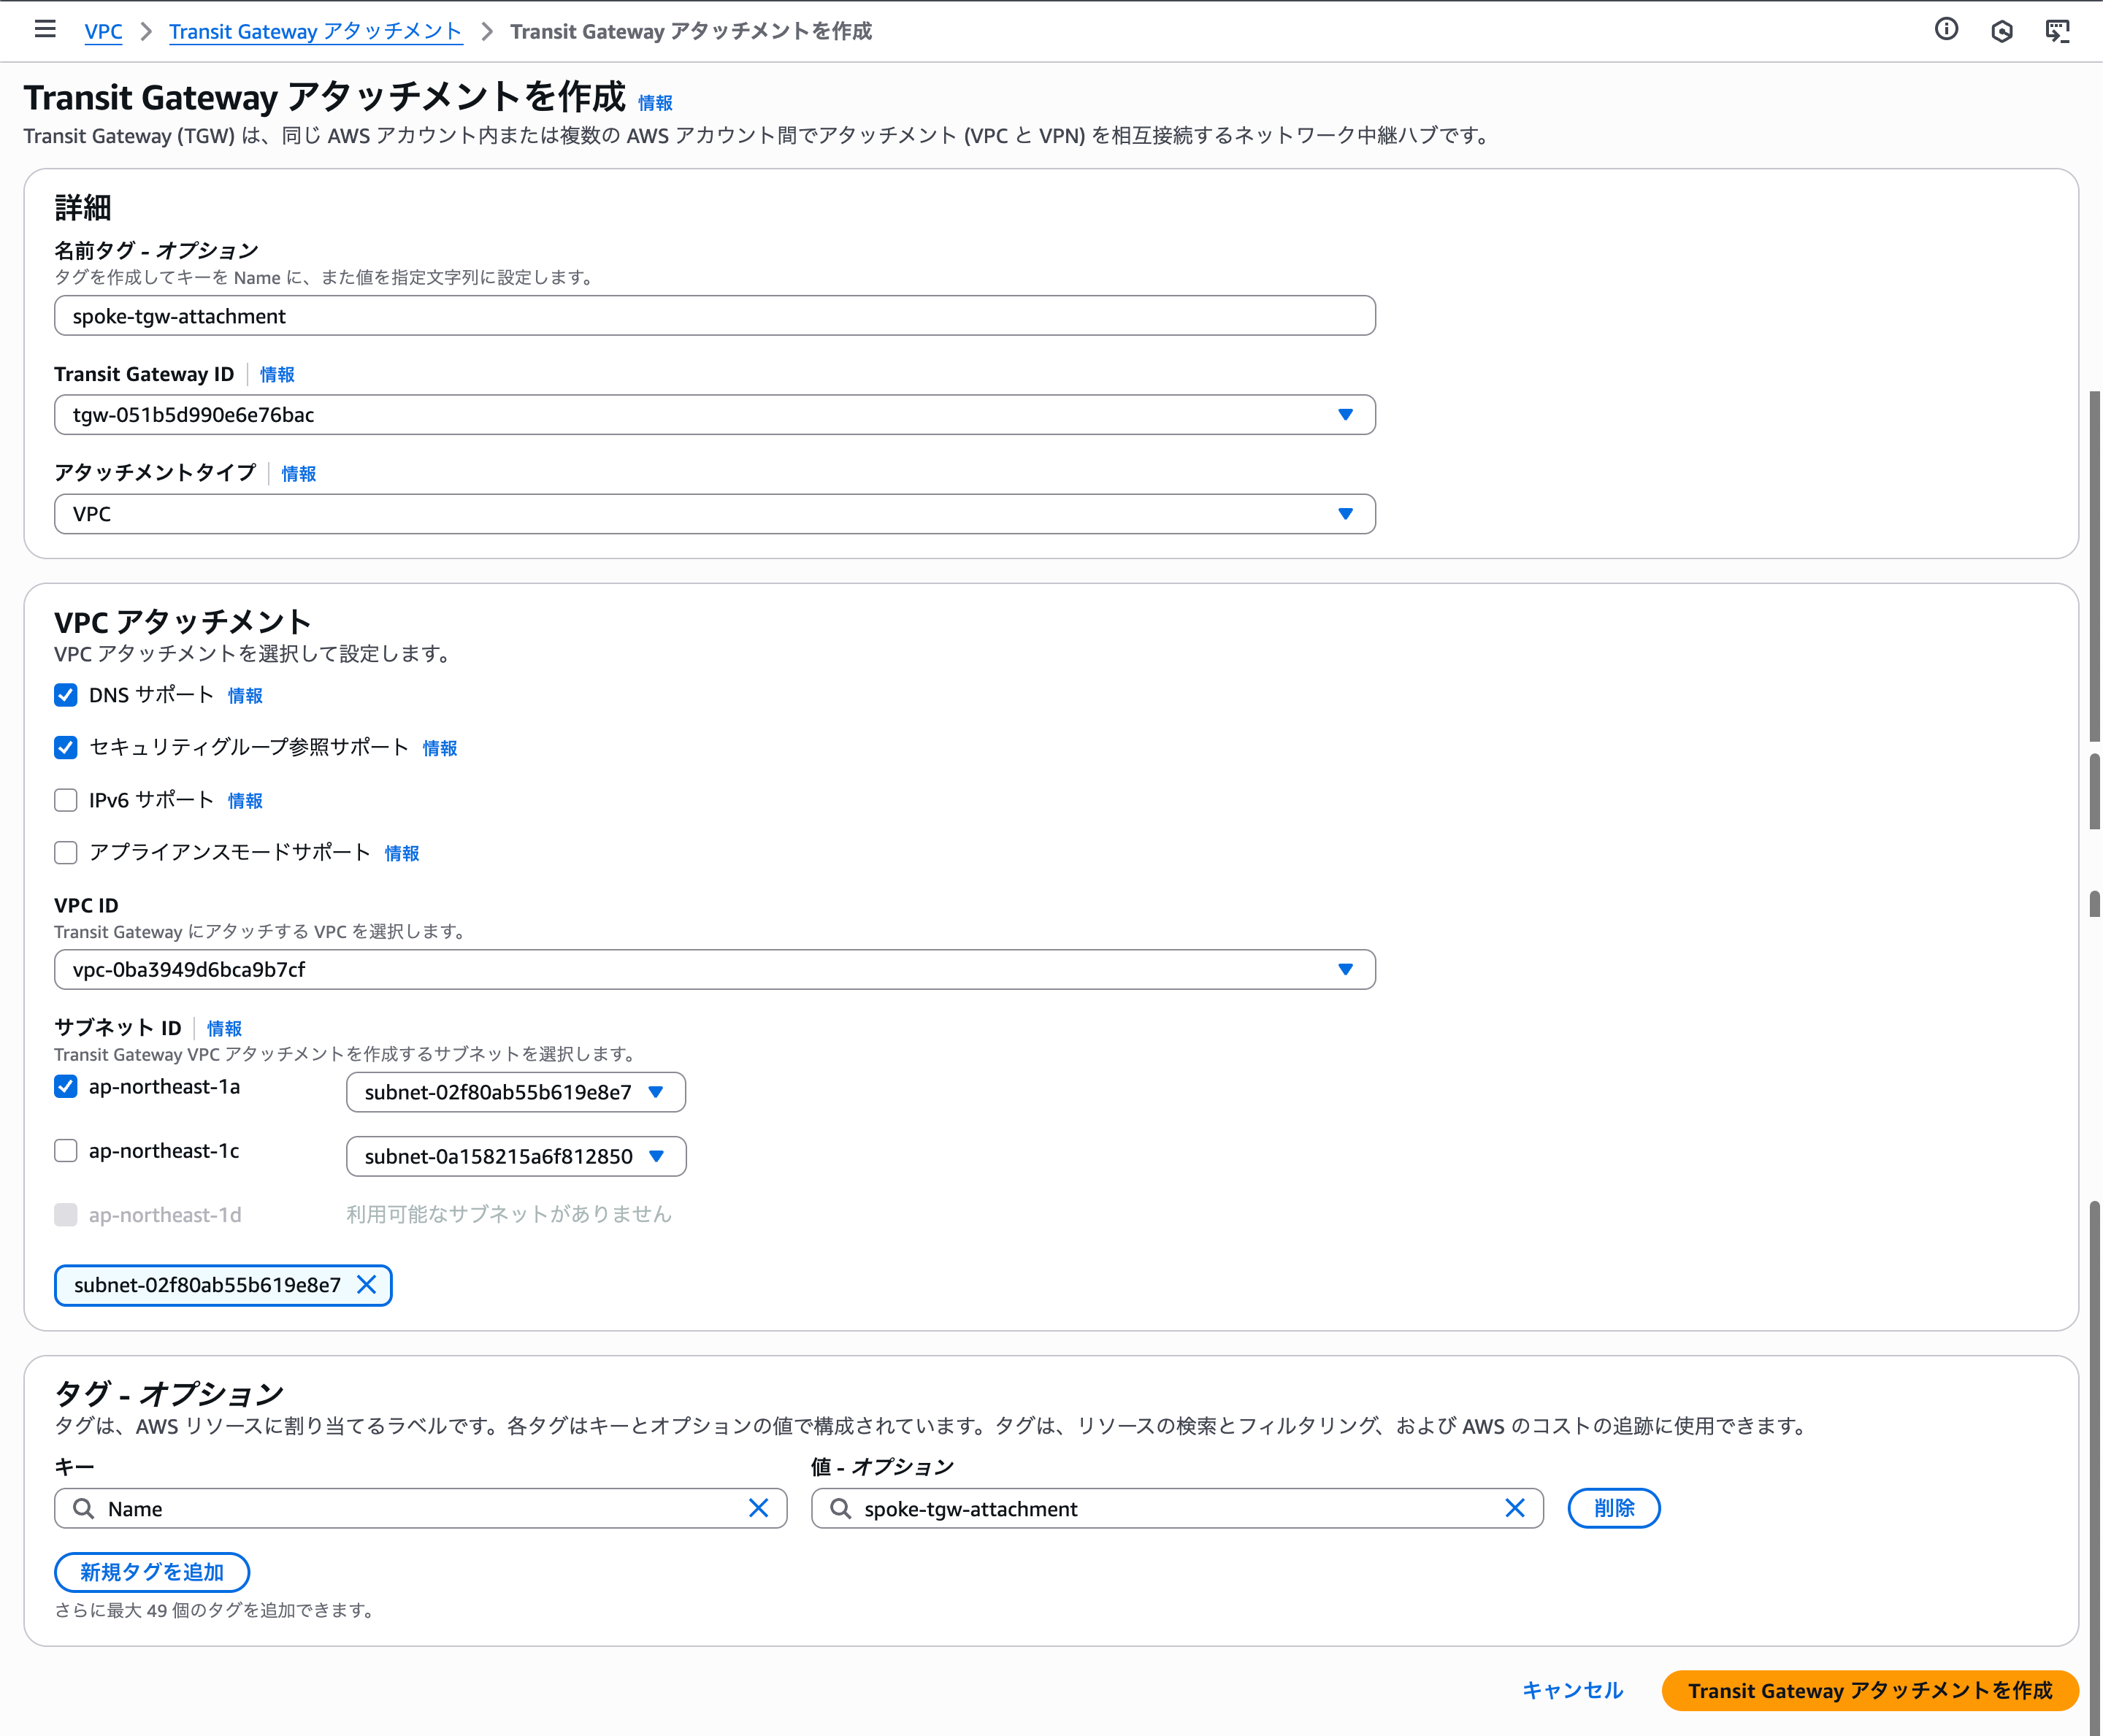
Task: Go to VPC breadcrumb link
Action: coord(103,32)
